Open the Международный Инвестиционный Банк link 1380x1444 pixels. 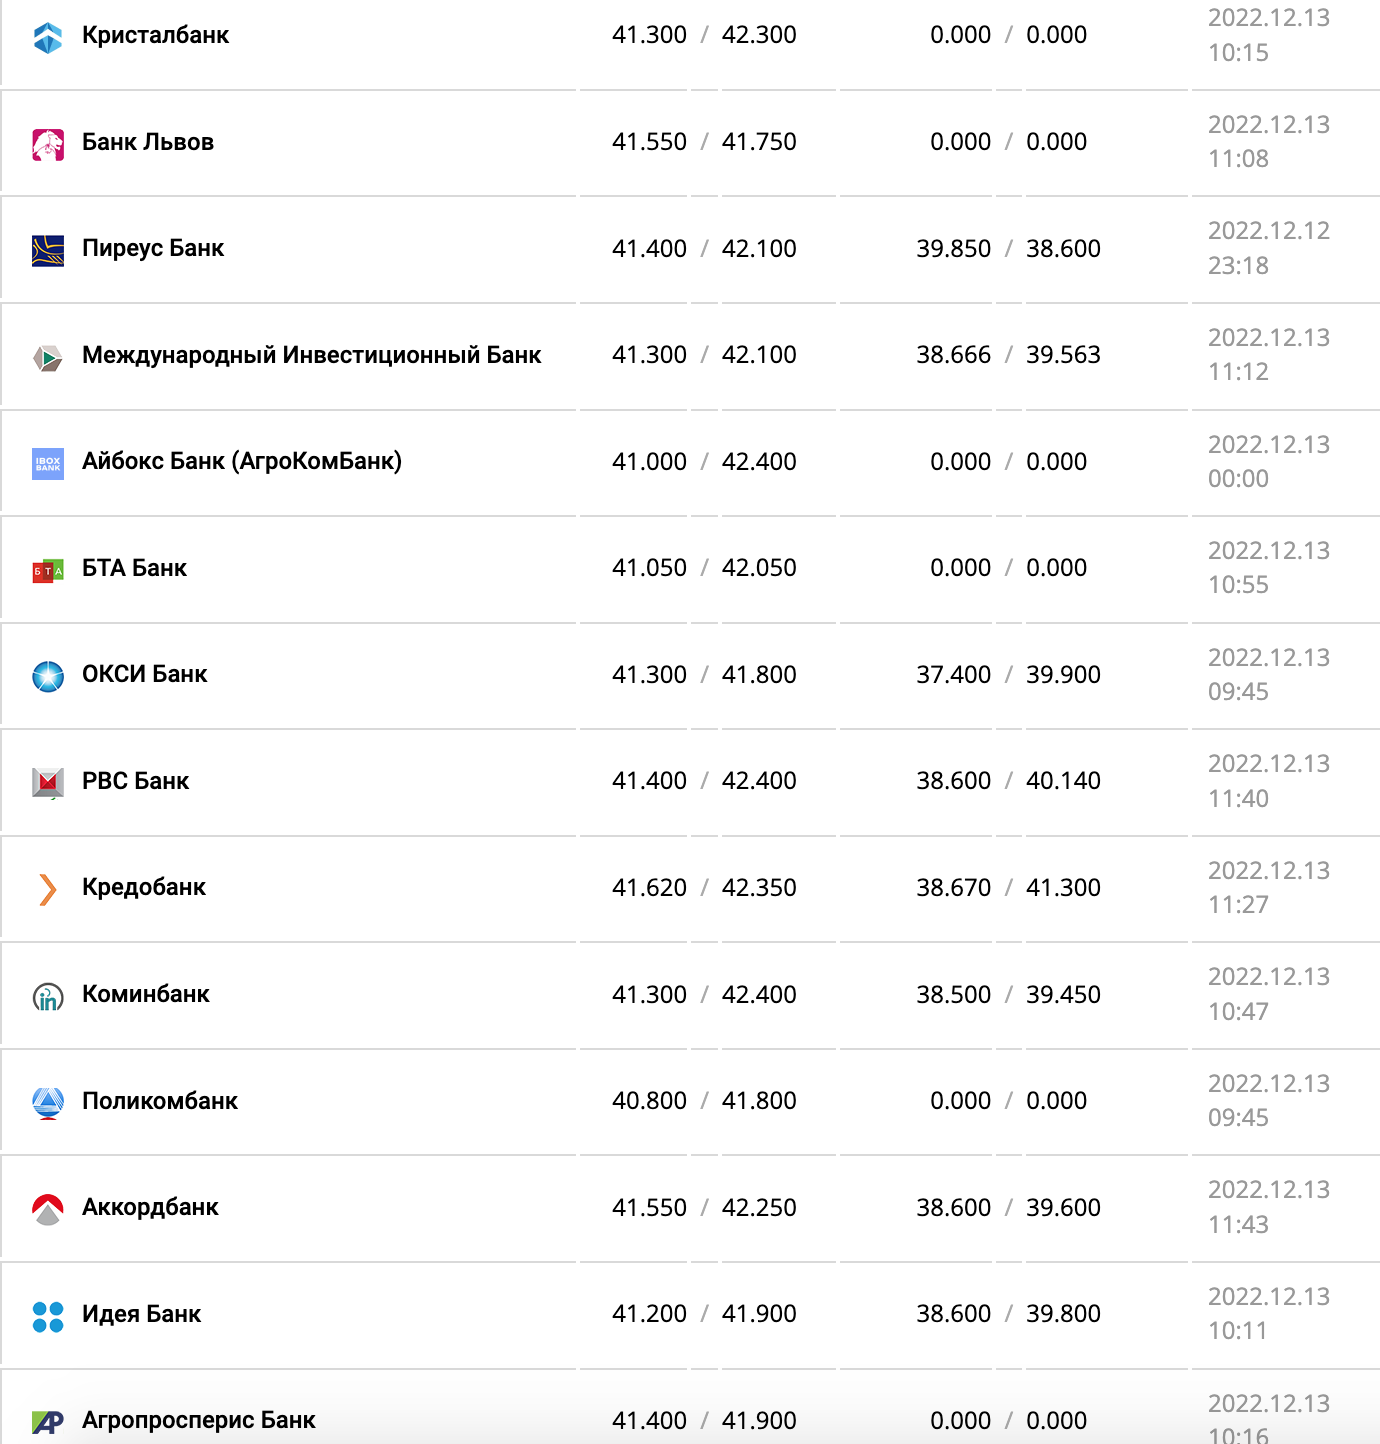[311, 355]
